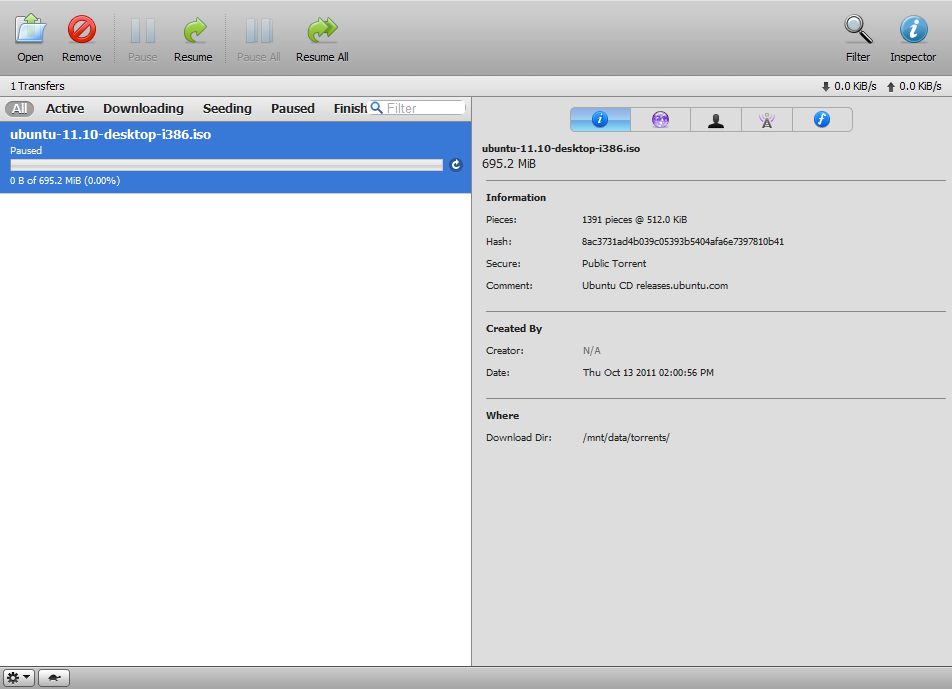952x689 pixels.
Task: Show All torrents filter
Action: tap(19, 109)
